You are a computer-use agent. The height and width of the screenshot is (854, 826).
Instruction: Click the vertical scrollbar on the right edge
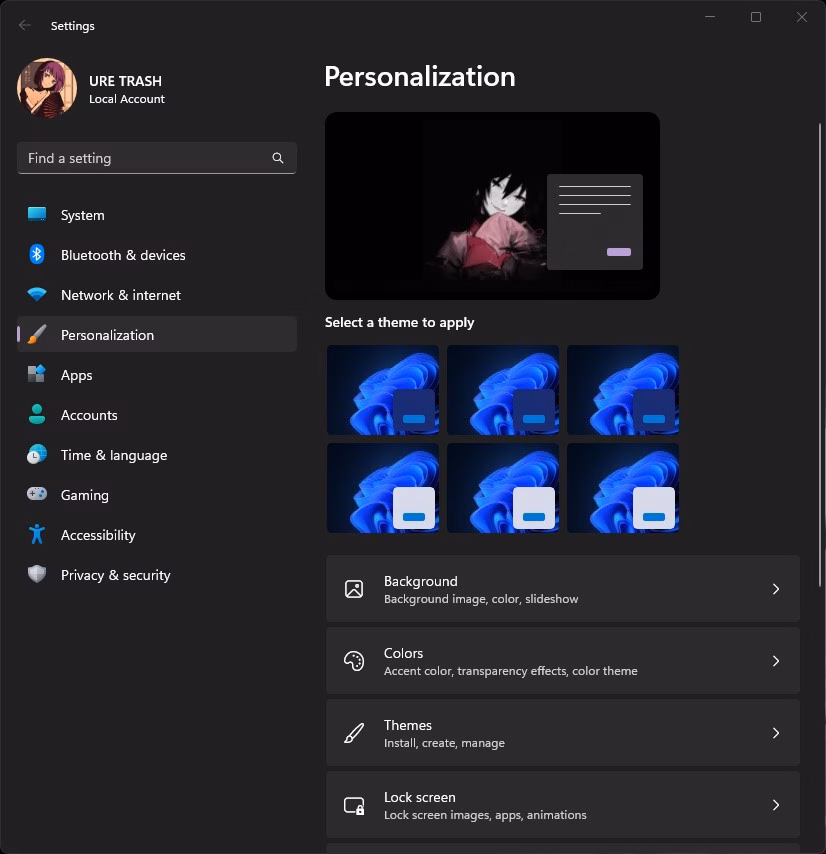coord(819,355)
